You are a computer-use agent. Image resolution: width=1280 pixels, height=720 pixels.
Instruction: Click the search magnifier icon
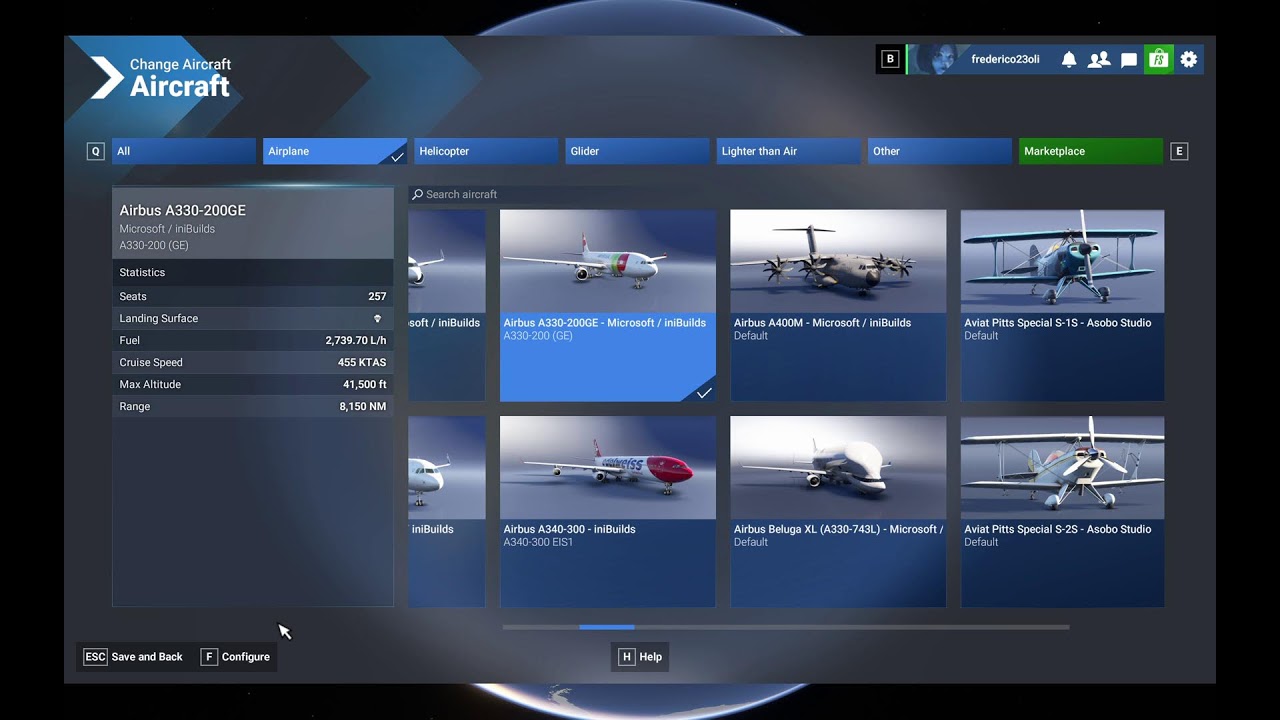click(x=418, y=194)
